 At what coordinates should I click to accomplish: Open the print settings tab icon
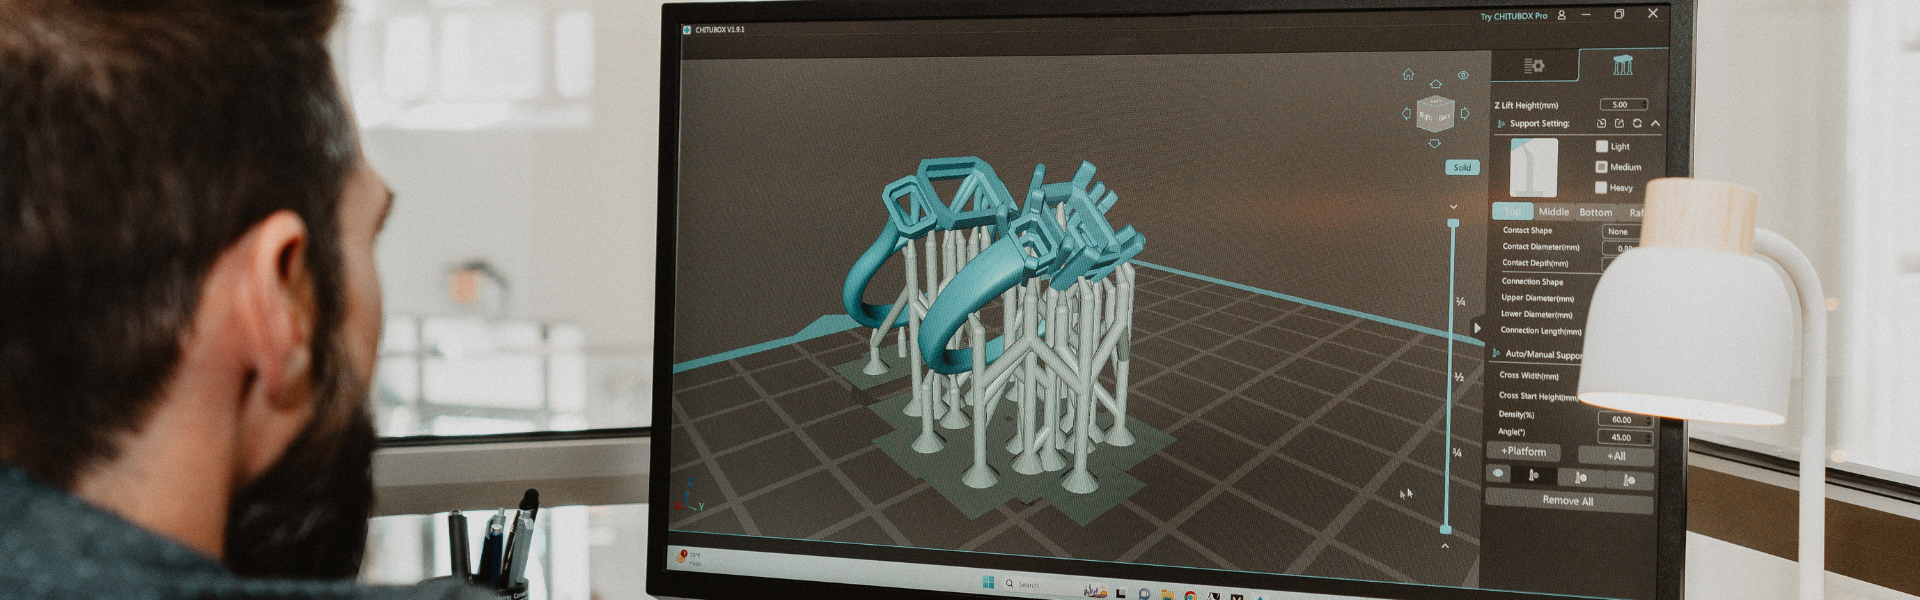1534,66
